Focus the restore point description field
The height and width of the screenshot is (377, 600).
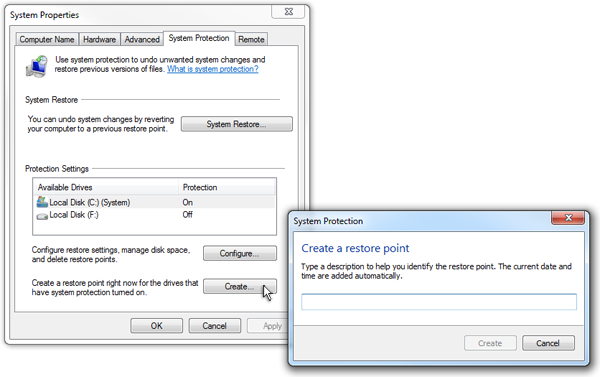pos(439,302)
